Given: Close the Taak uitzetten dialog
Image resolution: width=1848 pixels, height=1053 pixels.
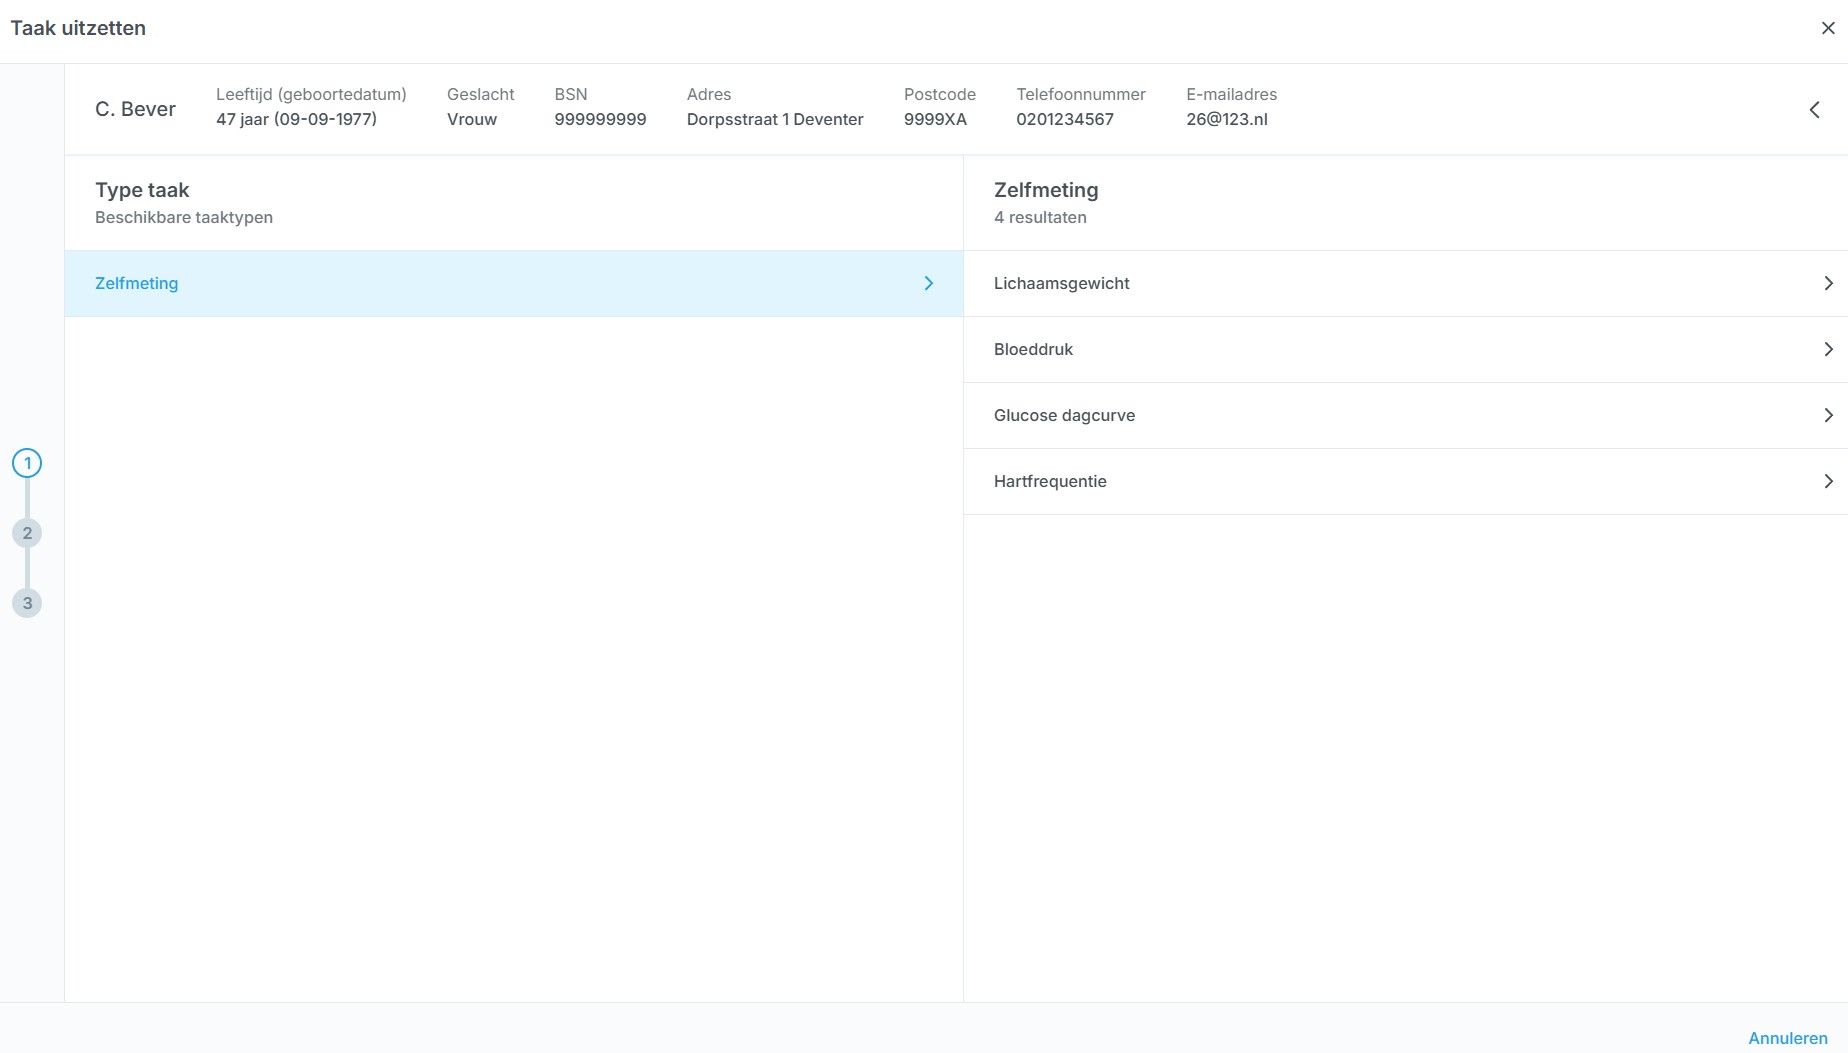Looking at the screenshot, I should tap(1828, 28).
